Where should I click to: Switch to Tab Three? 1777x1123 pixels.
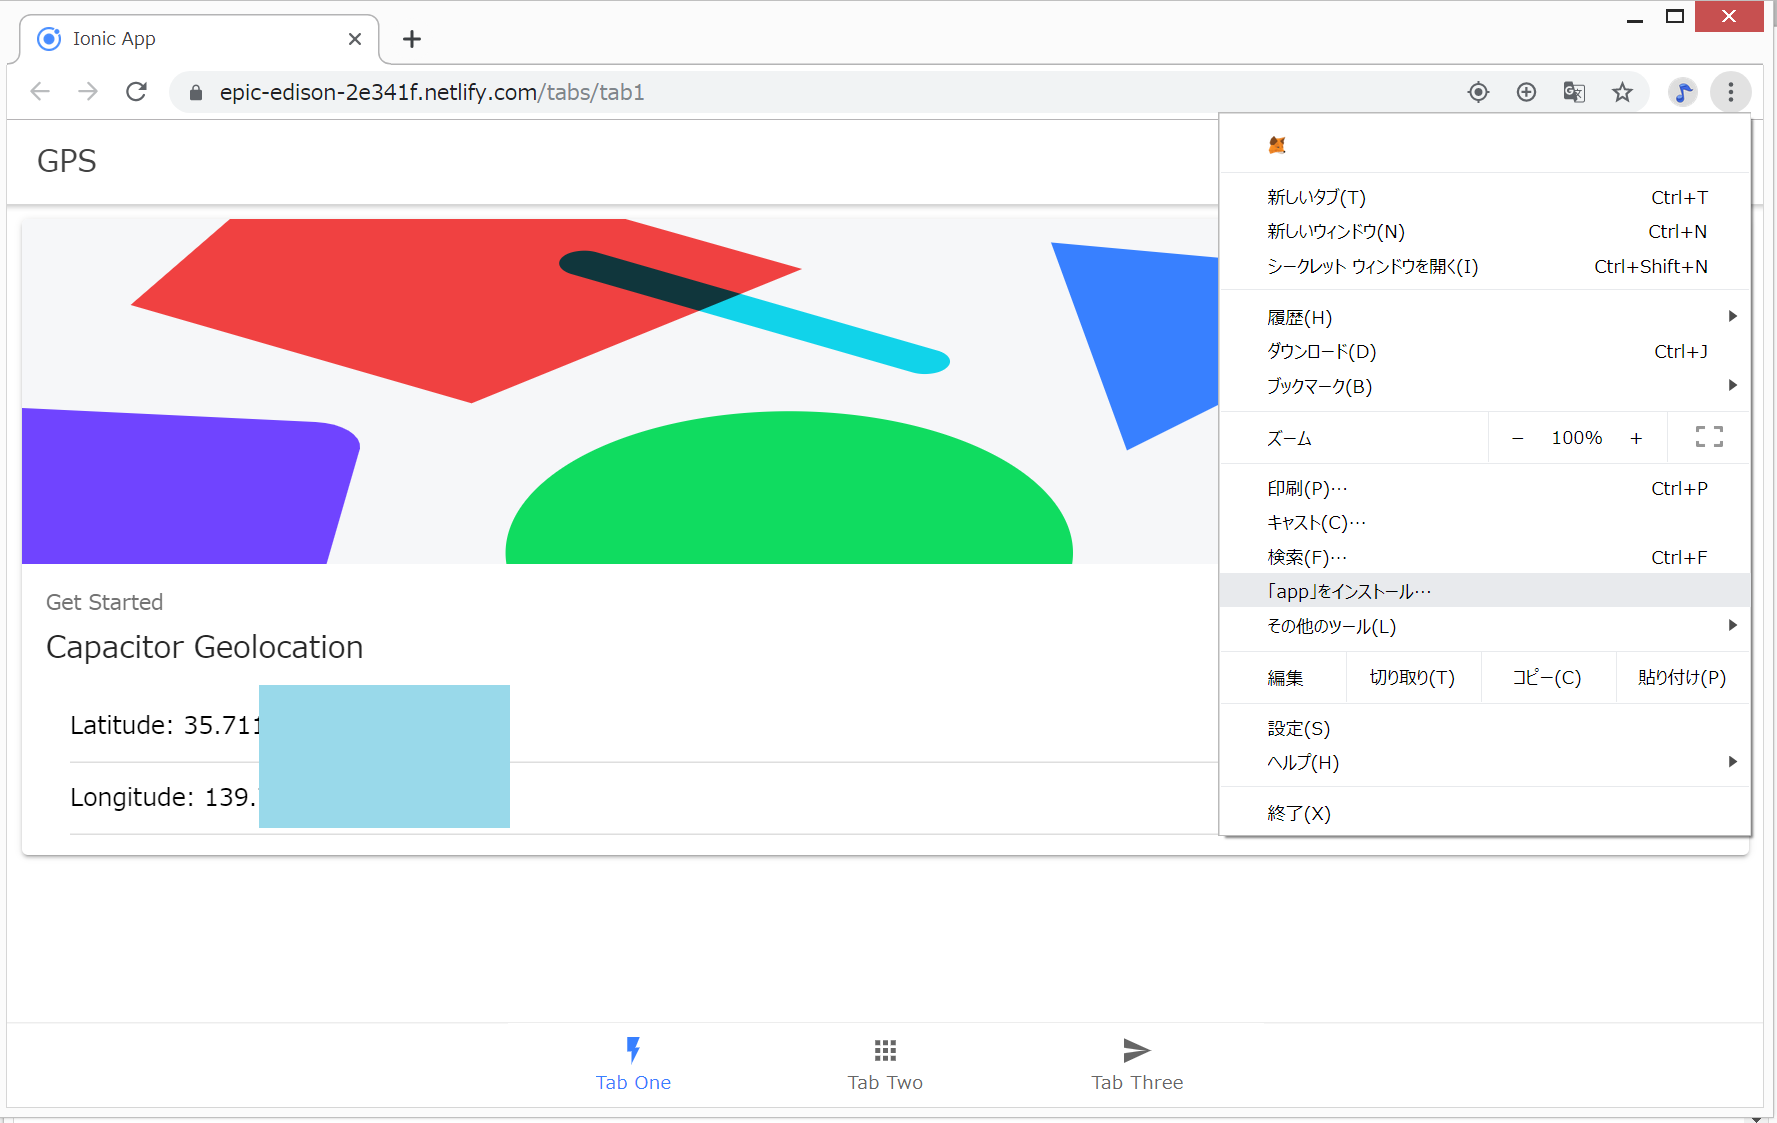[x=1137, y=1063]
